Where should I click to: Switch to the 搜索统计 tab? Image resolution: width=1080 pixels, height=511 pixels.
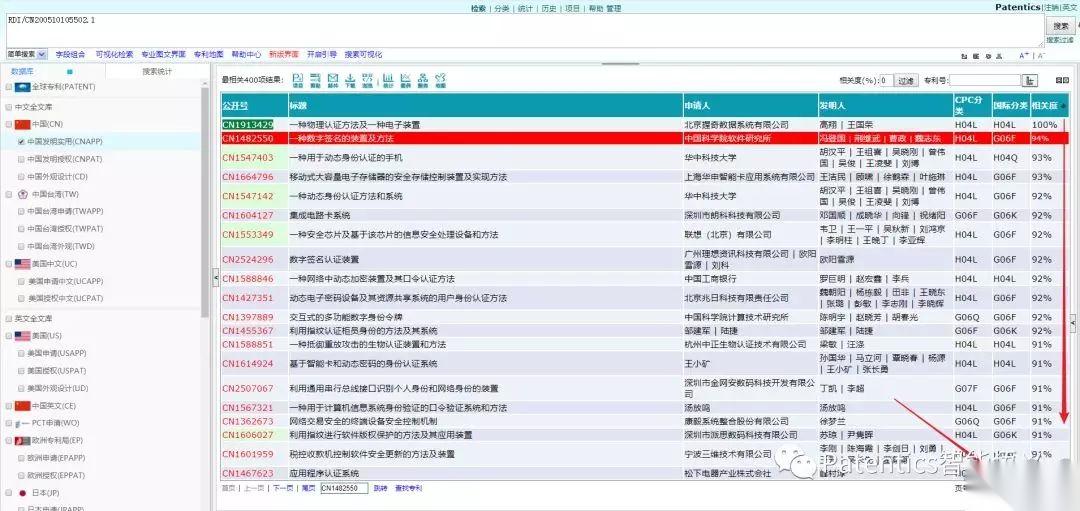157,71
